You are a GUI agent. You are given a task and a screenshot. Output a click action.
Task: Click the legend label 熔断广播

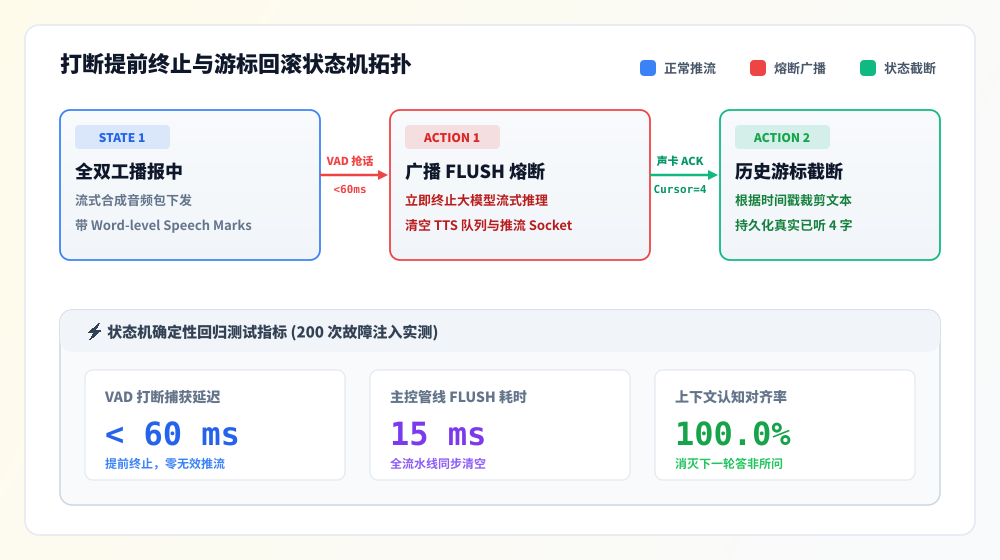tap(800, 68)
